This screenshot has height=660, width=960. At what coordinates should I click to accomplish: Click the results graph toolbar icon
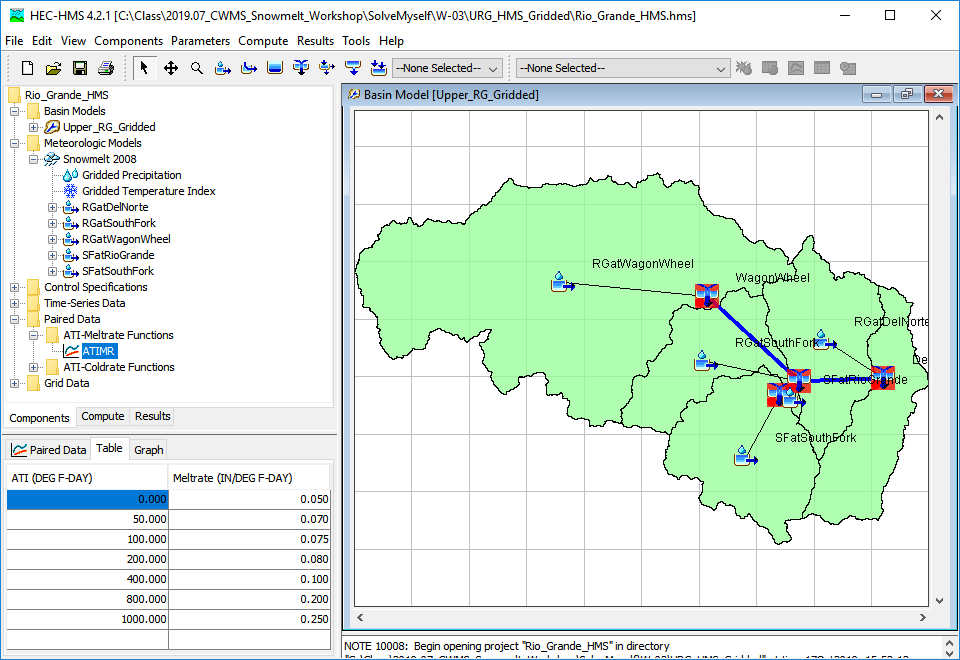pyautogui.click(x=796, y=68)
